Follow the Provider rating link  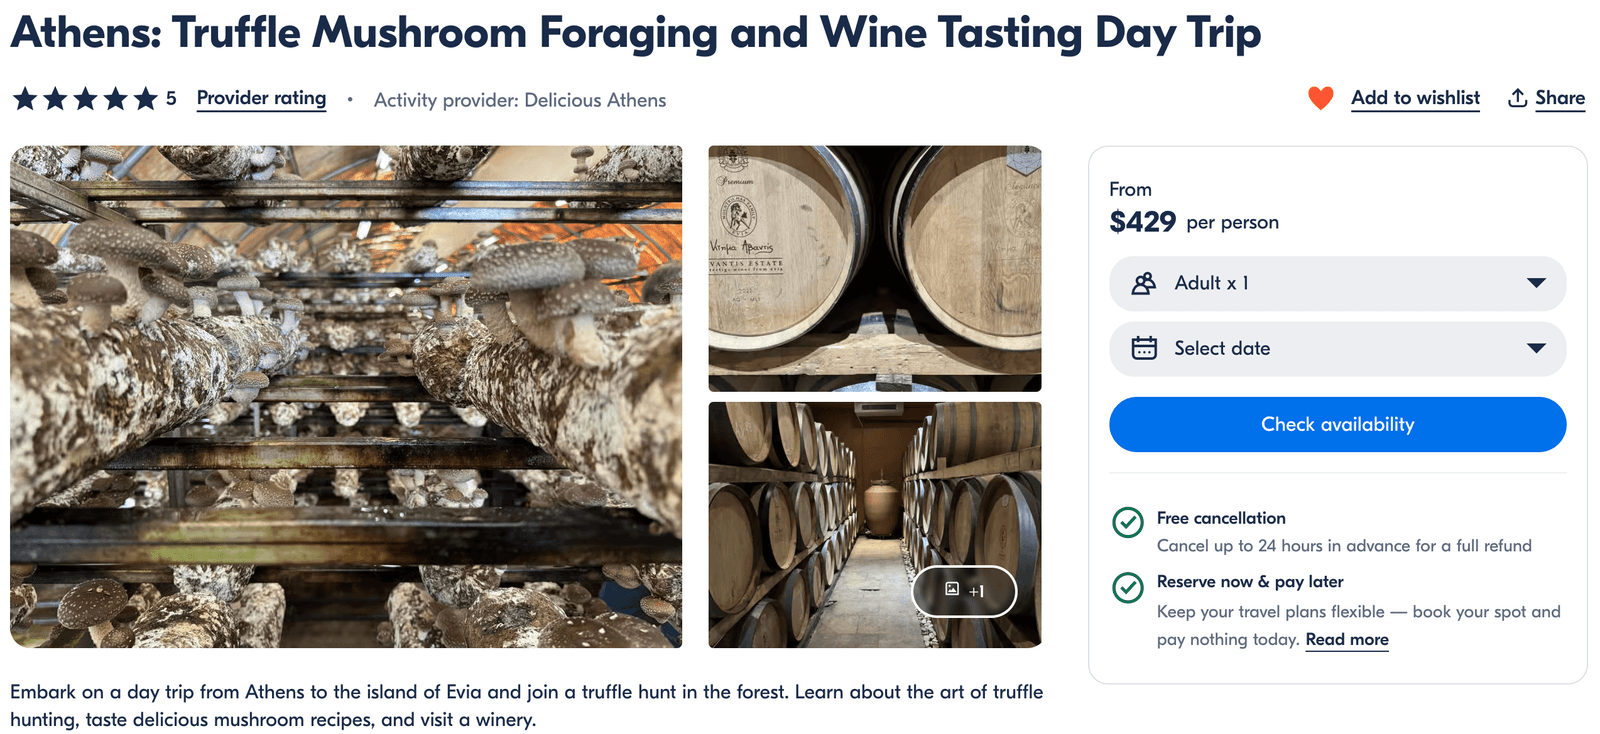[261, 98]
